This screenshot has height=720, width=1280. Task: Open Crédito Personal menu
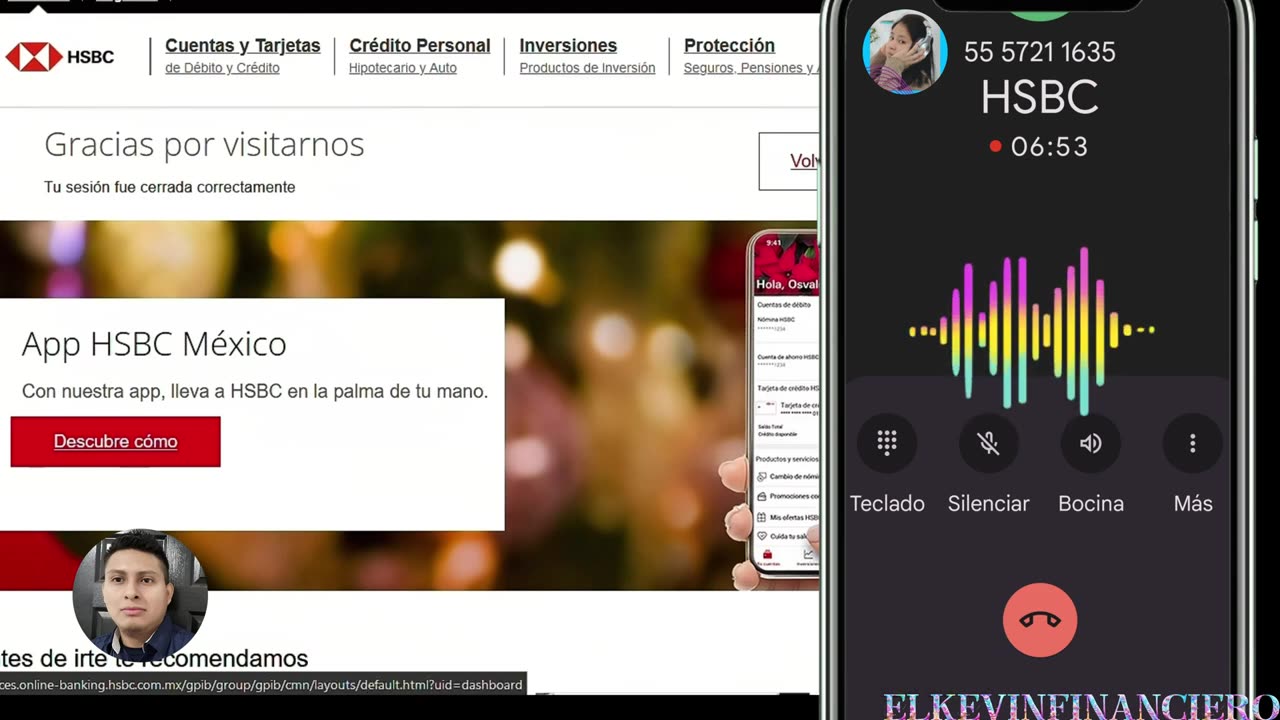pos(420,46)
